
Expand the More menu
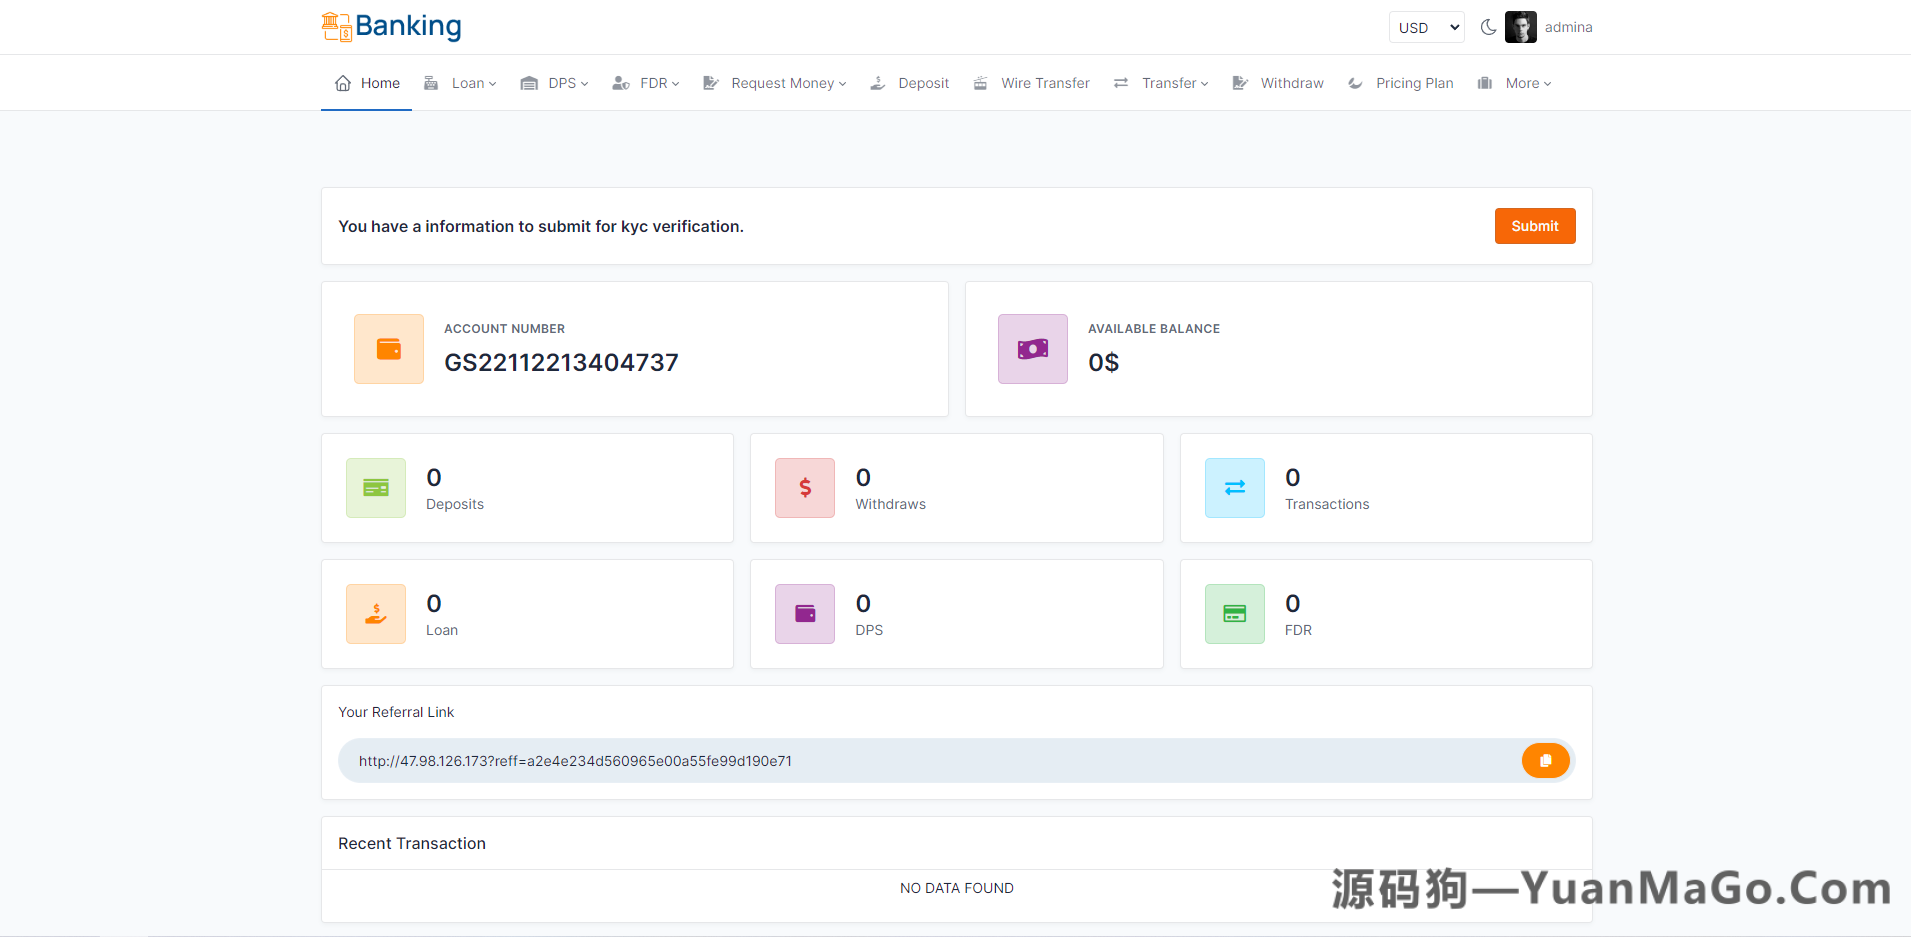(x=1522, y=83)
